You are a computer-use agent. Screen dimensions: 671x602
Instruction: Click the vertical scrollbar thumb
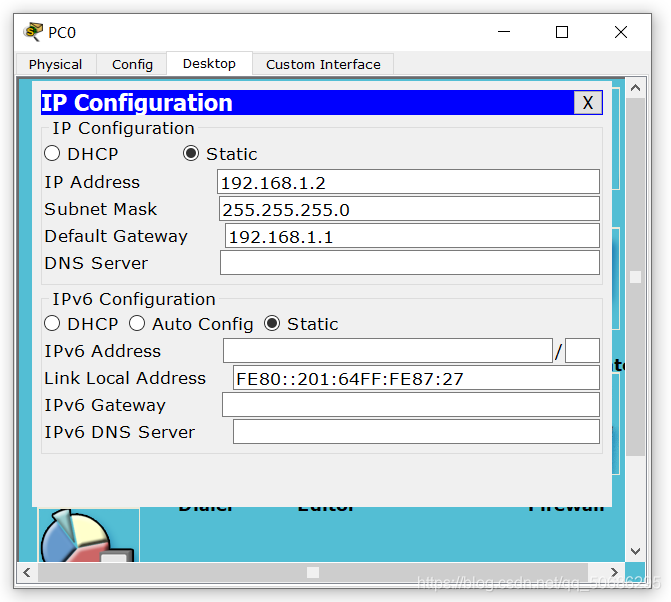(635, 277)
